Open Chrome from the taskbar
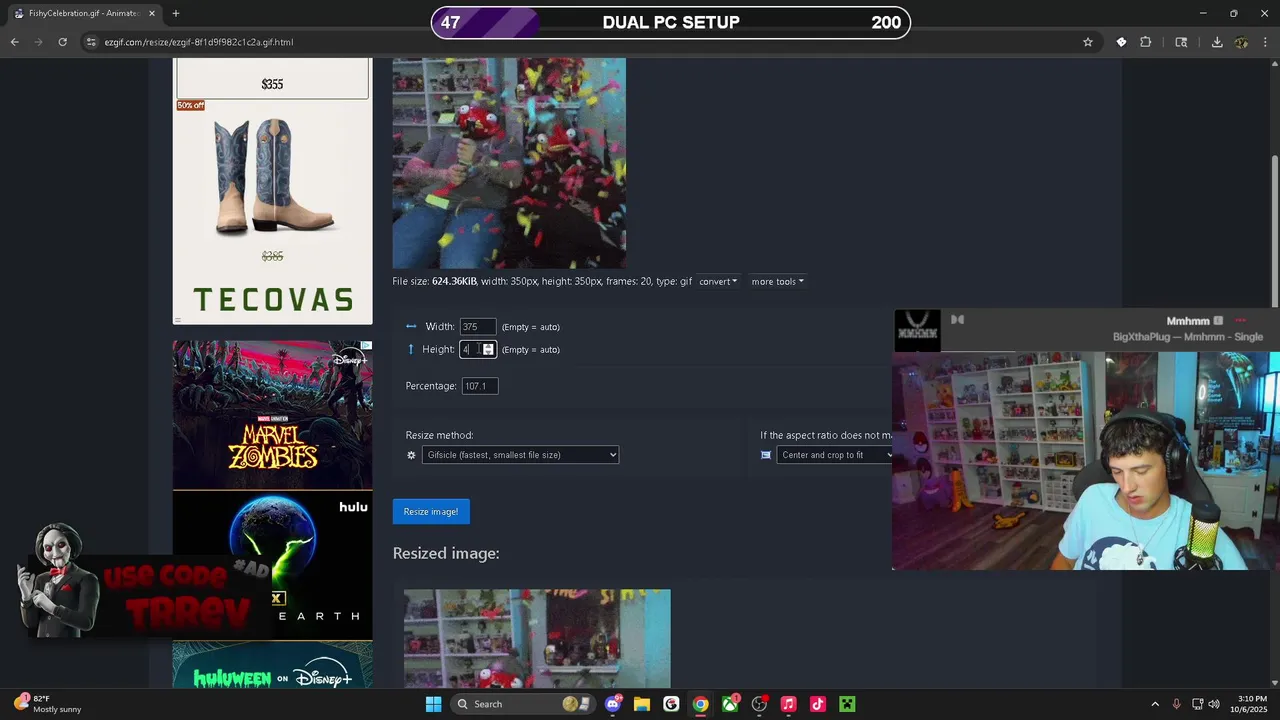The height and width of the screenshot is (720, 1280). [700, 704]
